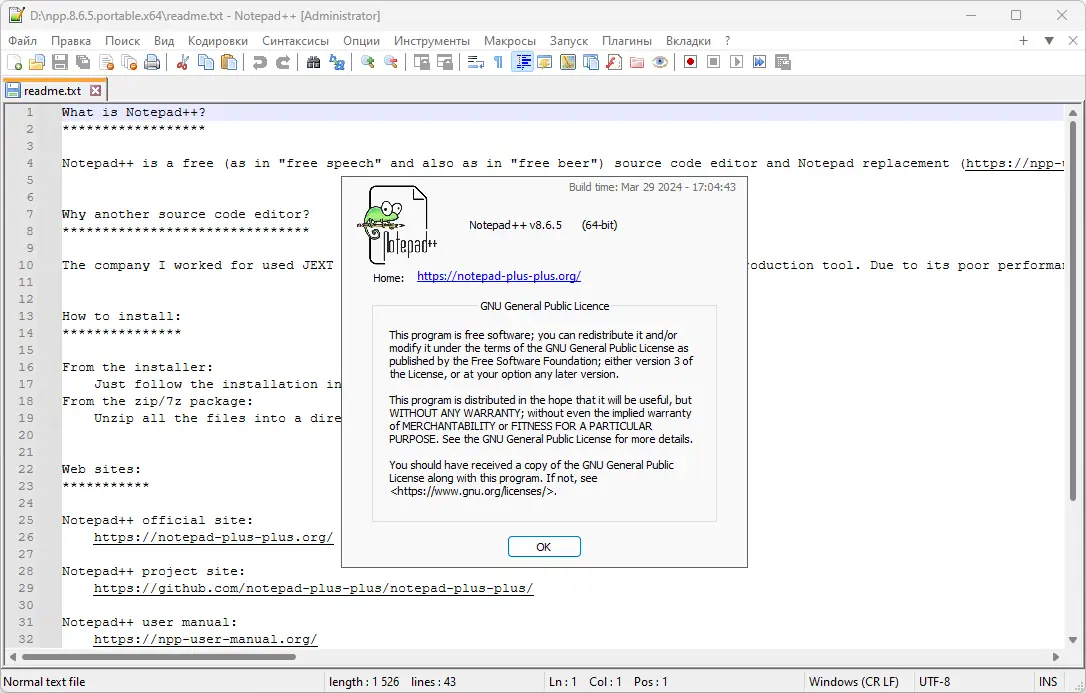Open the Плагины menu

627,41
